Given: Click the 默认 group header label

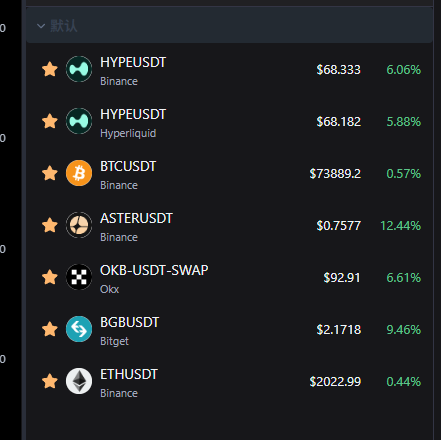Looking at the screenshot, I should 64,26.
